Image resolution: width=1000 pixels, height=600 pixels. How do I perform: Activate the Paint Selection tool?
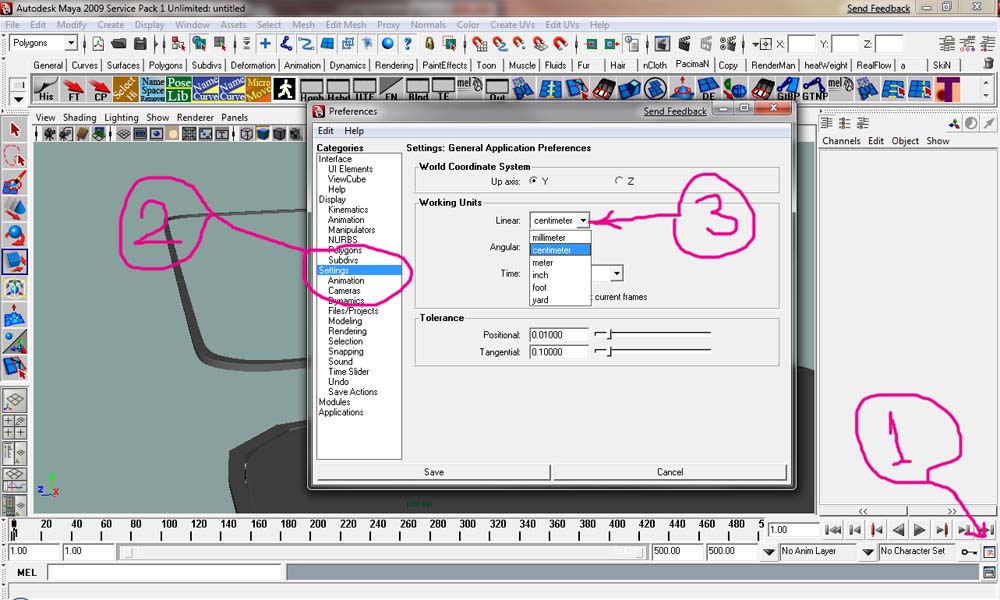click(15, 182)
